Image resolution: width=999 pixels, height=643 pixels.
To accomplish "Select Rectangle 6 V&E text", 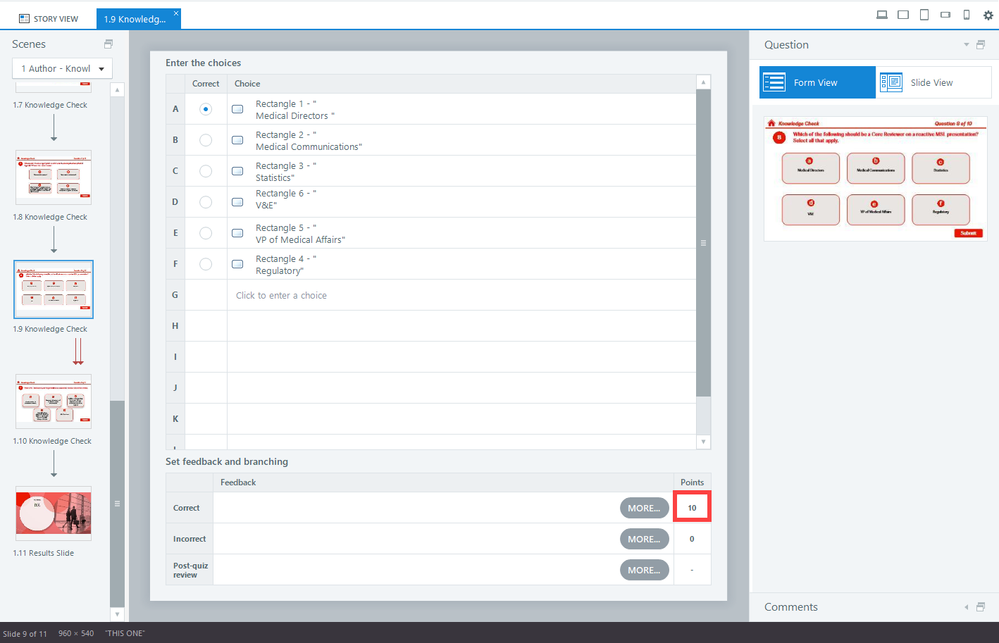I will [x=286, y=199].
